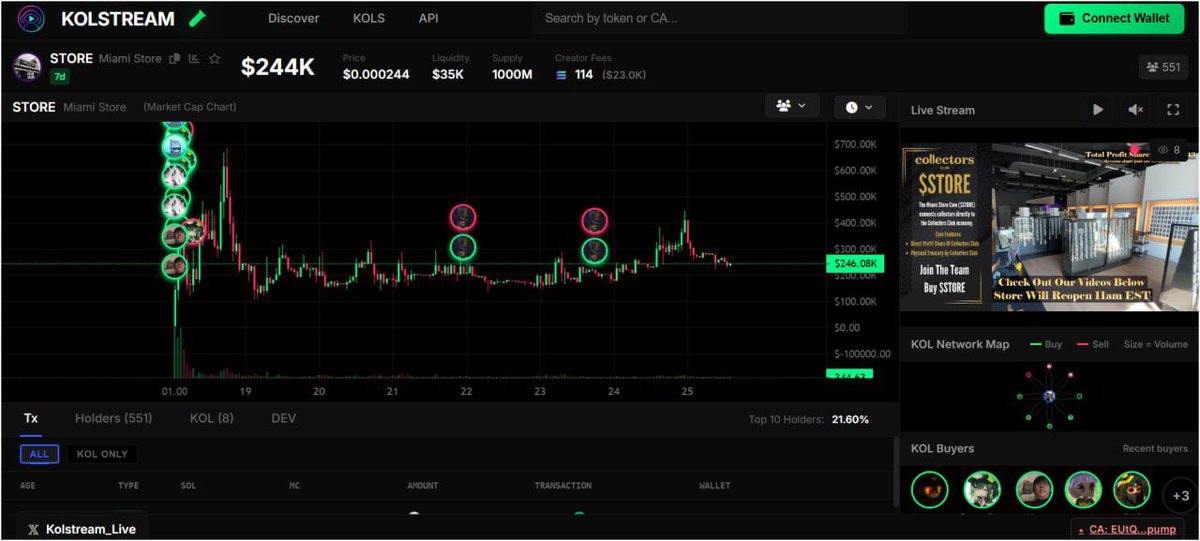
Task: Click the Liquidity $35K value
Action: click(448, 75)
